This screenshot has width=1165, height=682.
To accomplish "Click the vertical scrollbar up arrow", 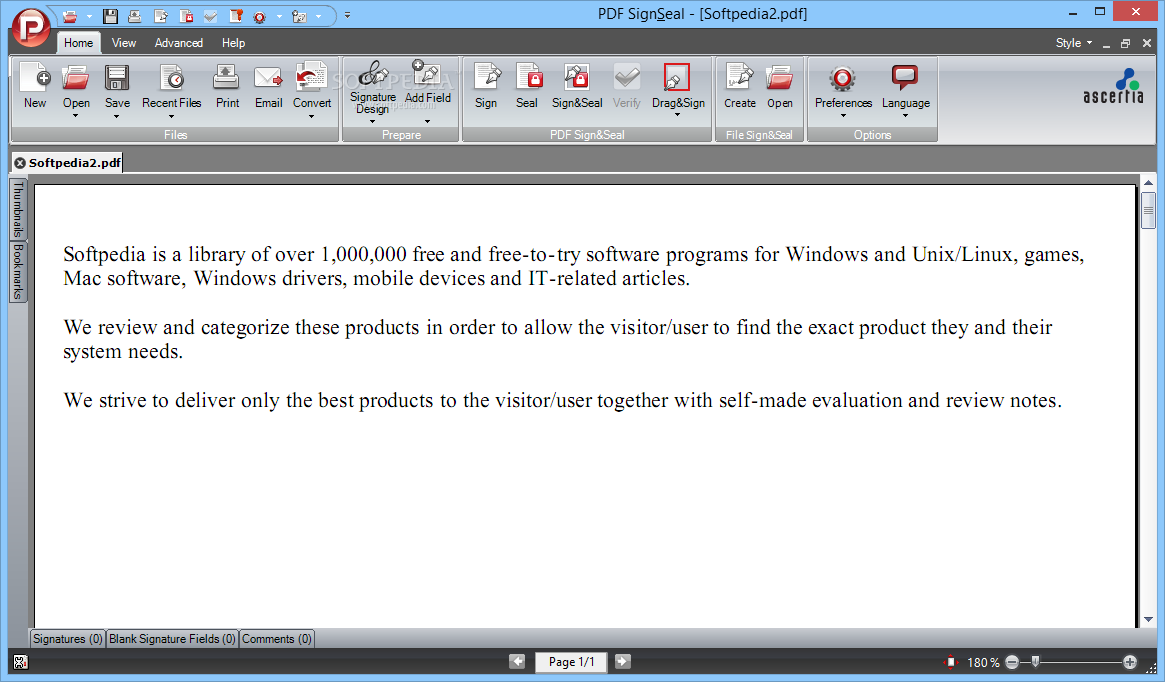I will click(x=1149, y=182).
